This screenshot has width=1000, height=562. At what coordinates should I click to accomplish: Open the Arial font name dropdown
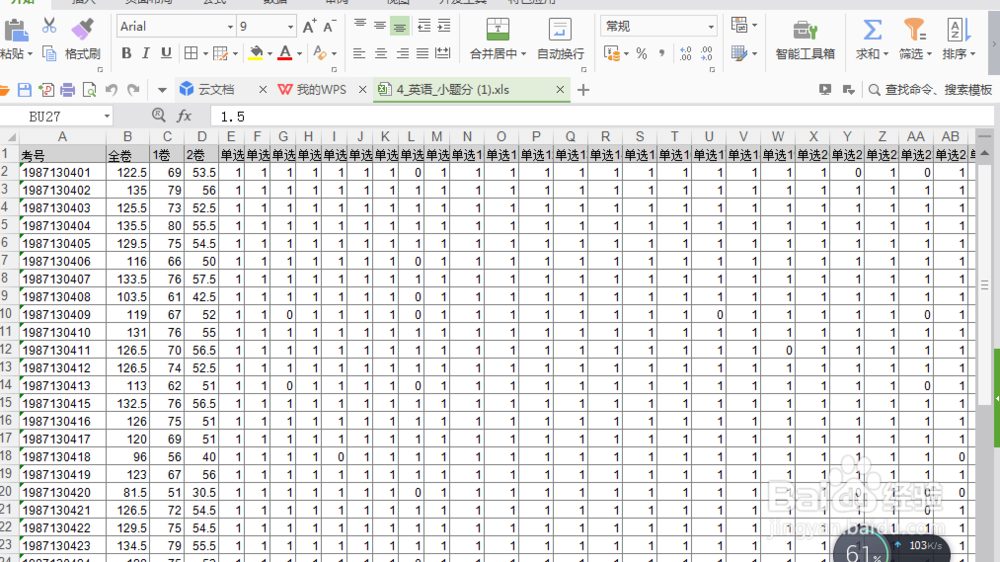[230, 27]
